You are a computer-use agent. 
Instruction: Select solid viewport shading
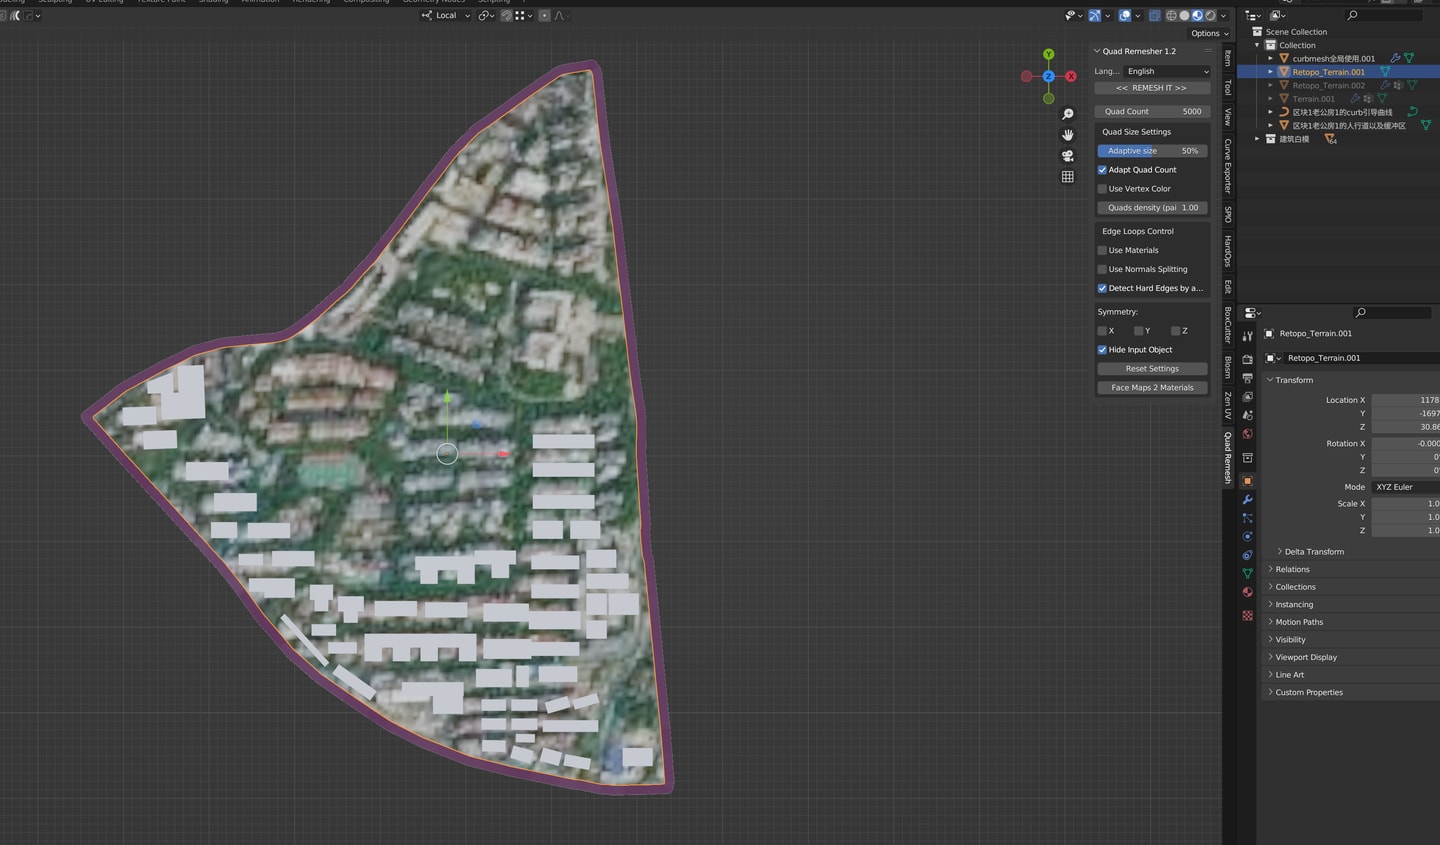[1184, 15]
